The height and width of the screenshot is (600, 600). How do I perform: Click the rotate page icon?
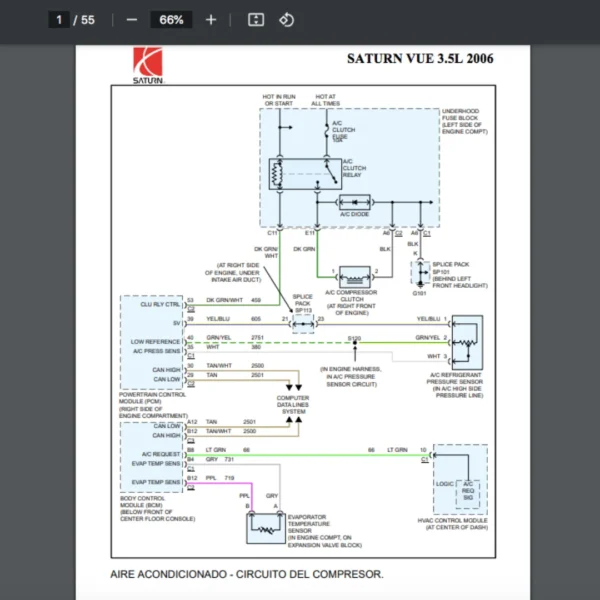(286, 20)
